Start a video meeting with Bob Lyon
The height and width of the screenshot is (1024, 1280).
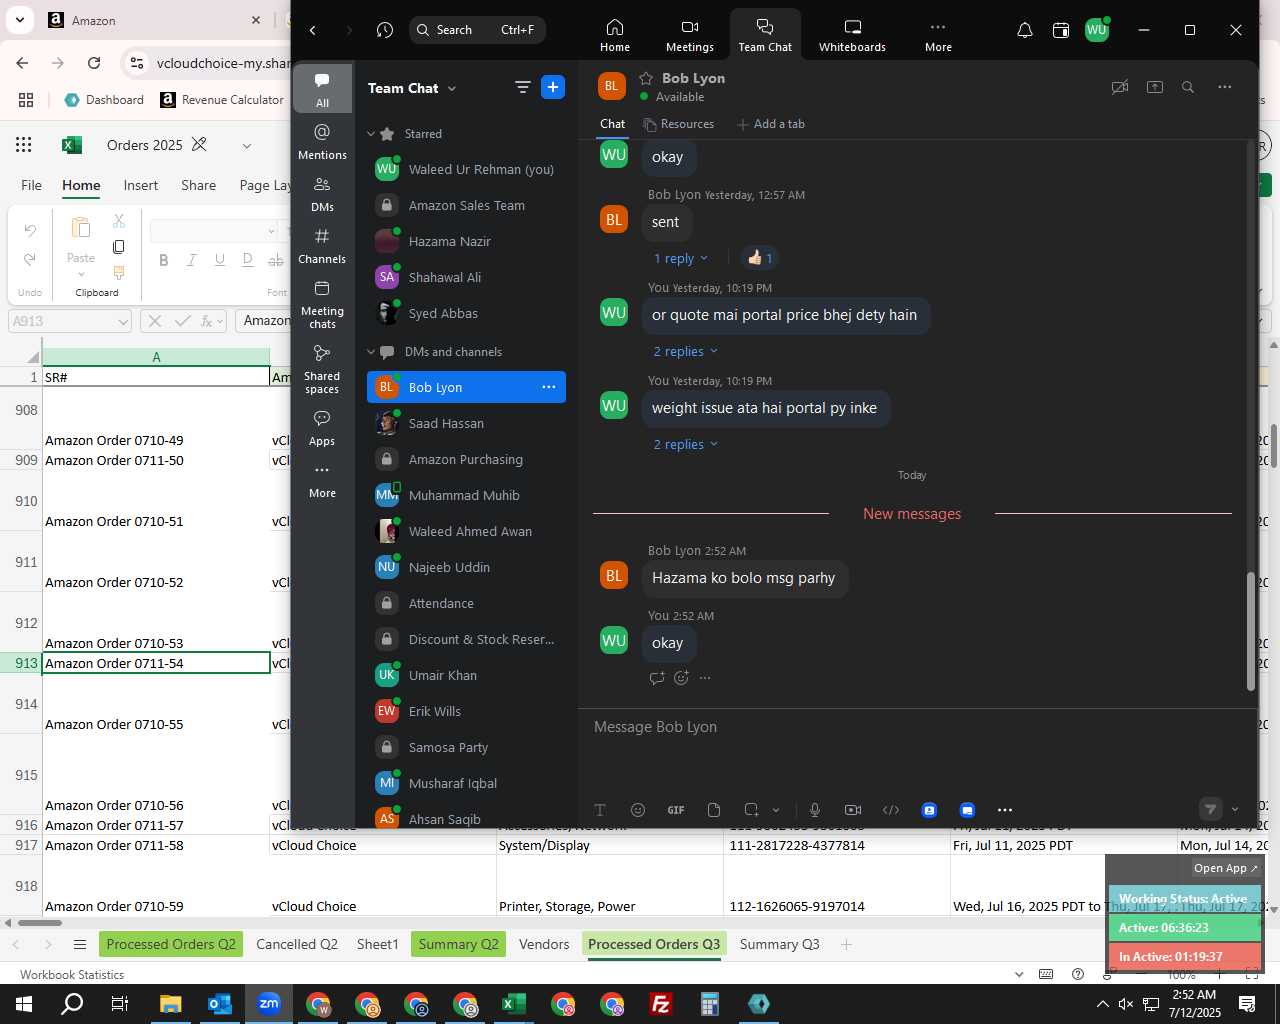click(x=1120, y=87)
